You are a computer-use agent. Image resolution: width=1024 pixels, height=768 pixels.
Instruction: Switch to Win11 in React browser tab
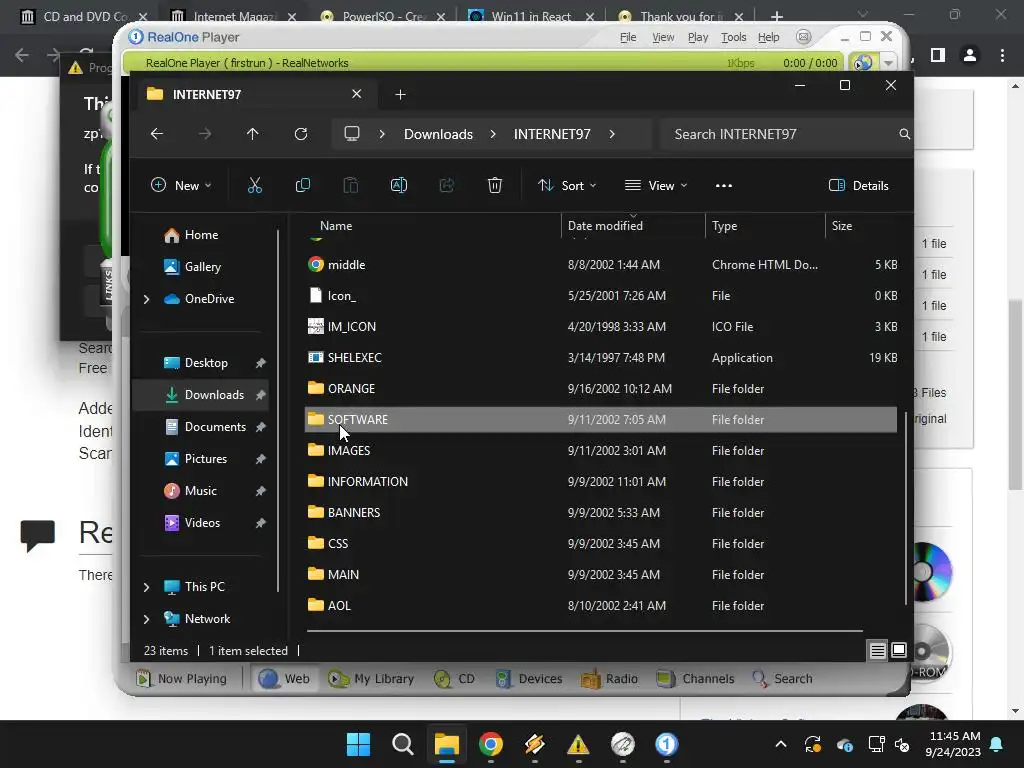530,16
